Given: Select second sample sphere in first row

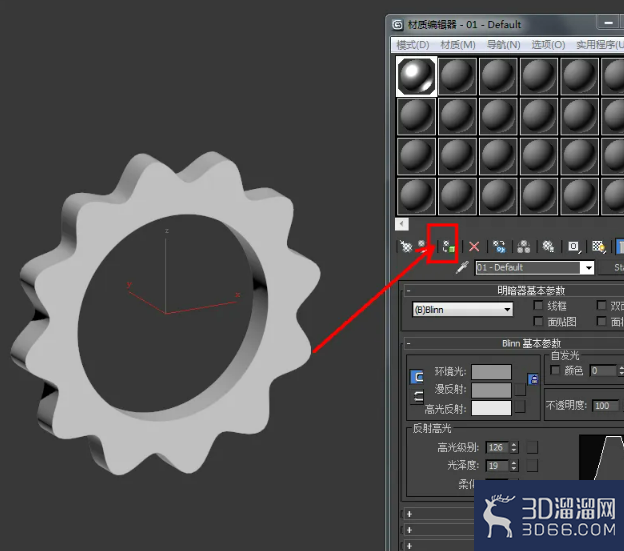Looking at the screenshot, I should pos(457,76).
